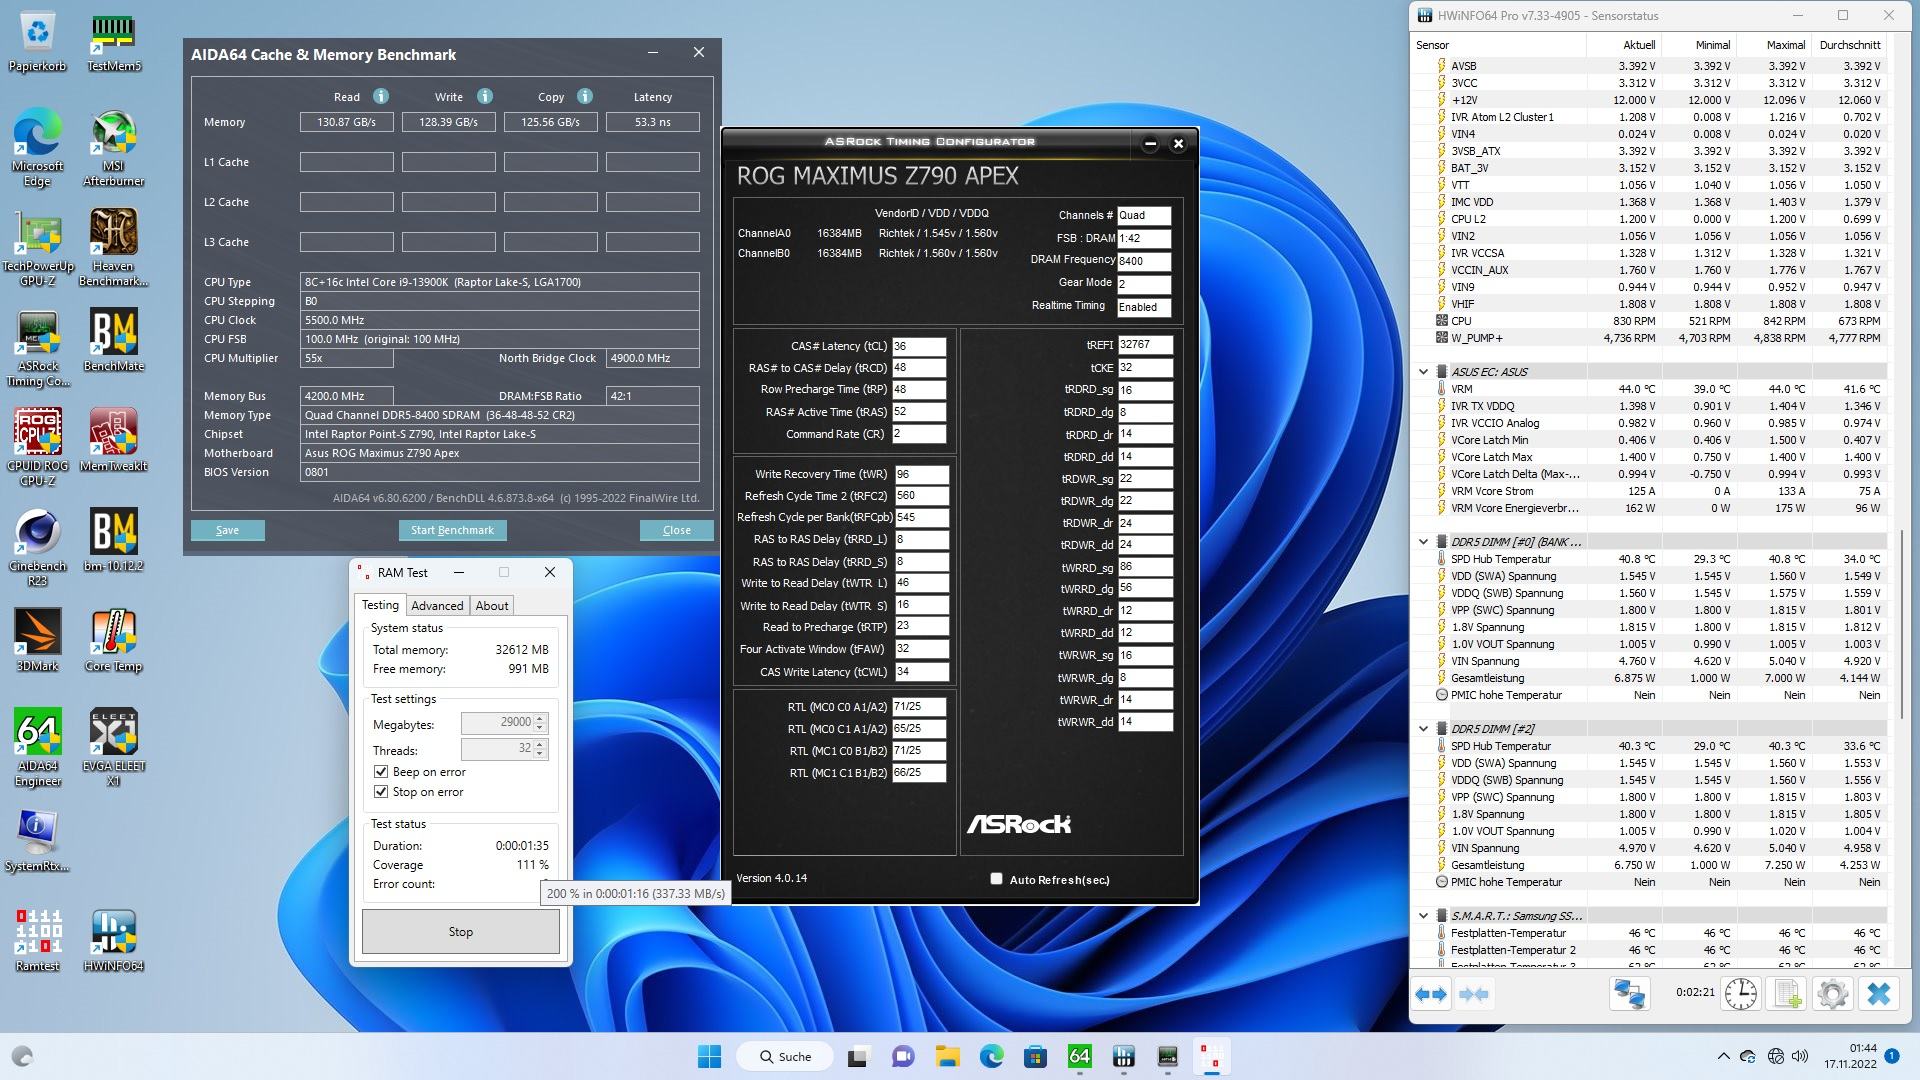The height and width of the screenshot is (1080, 1920).
Task: Click Stop button in RAM Test
Action: (x=459, y=931)
